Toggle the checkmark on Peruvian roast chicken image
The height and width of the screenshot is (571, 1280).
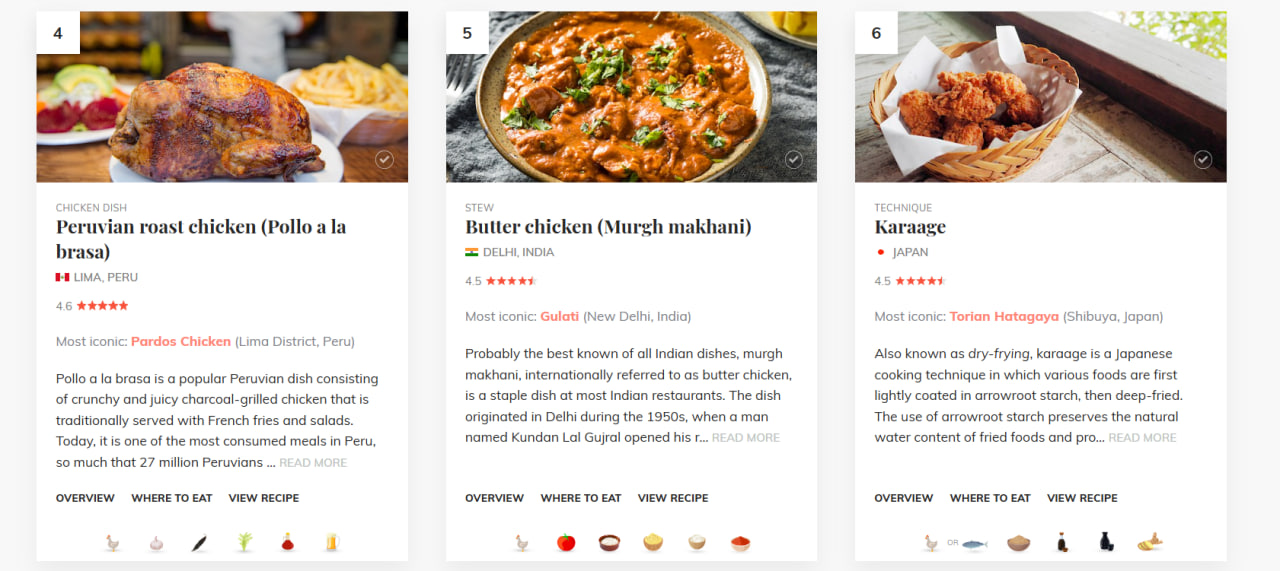(384, 160)
